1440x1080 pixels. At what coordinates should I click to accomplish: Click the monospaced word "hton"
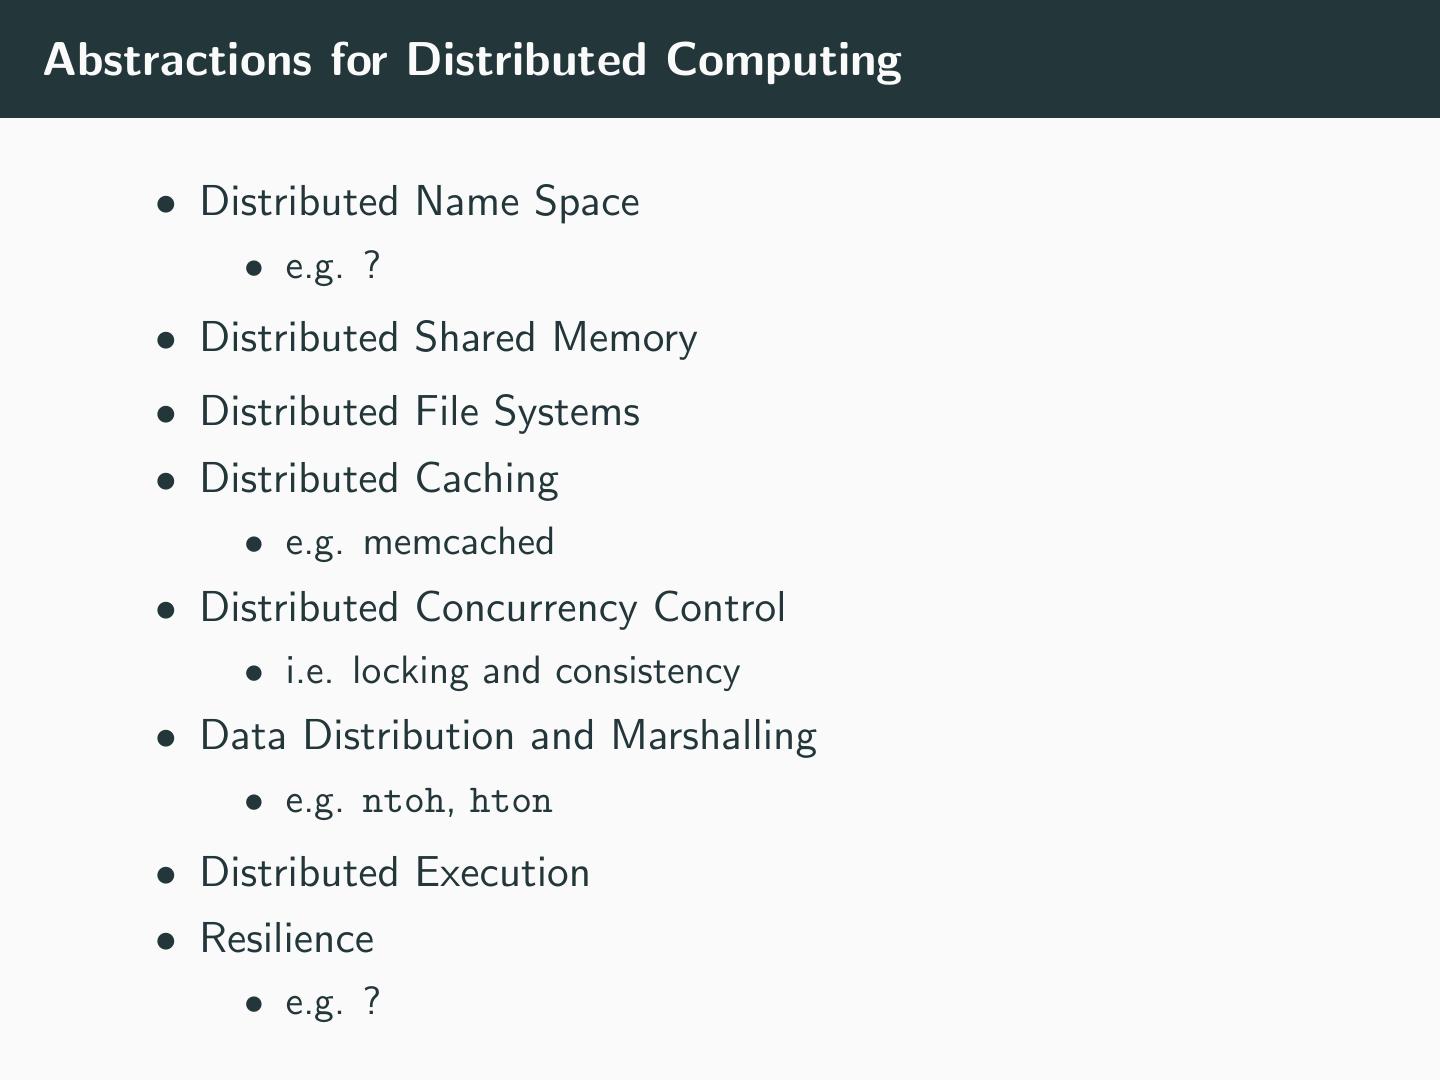pyautogui.click(x=510, y=801)
